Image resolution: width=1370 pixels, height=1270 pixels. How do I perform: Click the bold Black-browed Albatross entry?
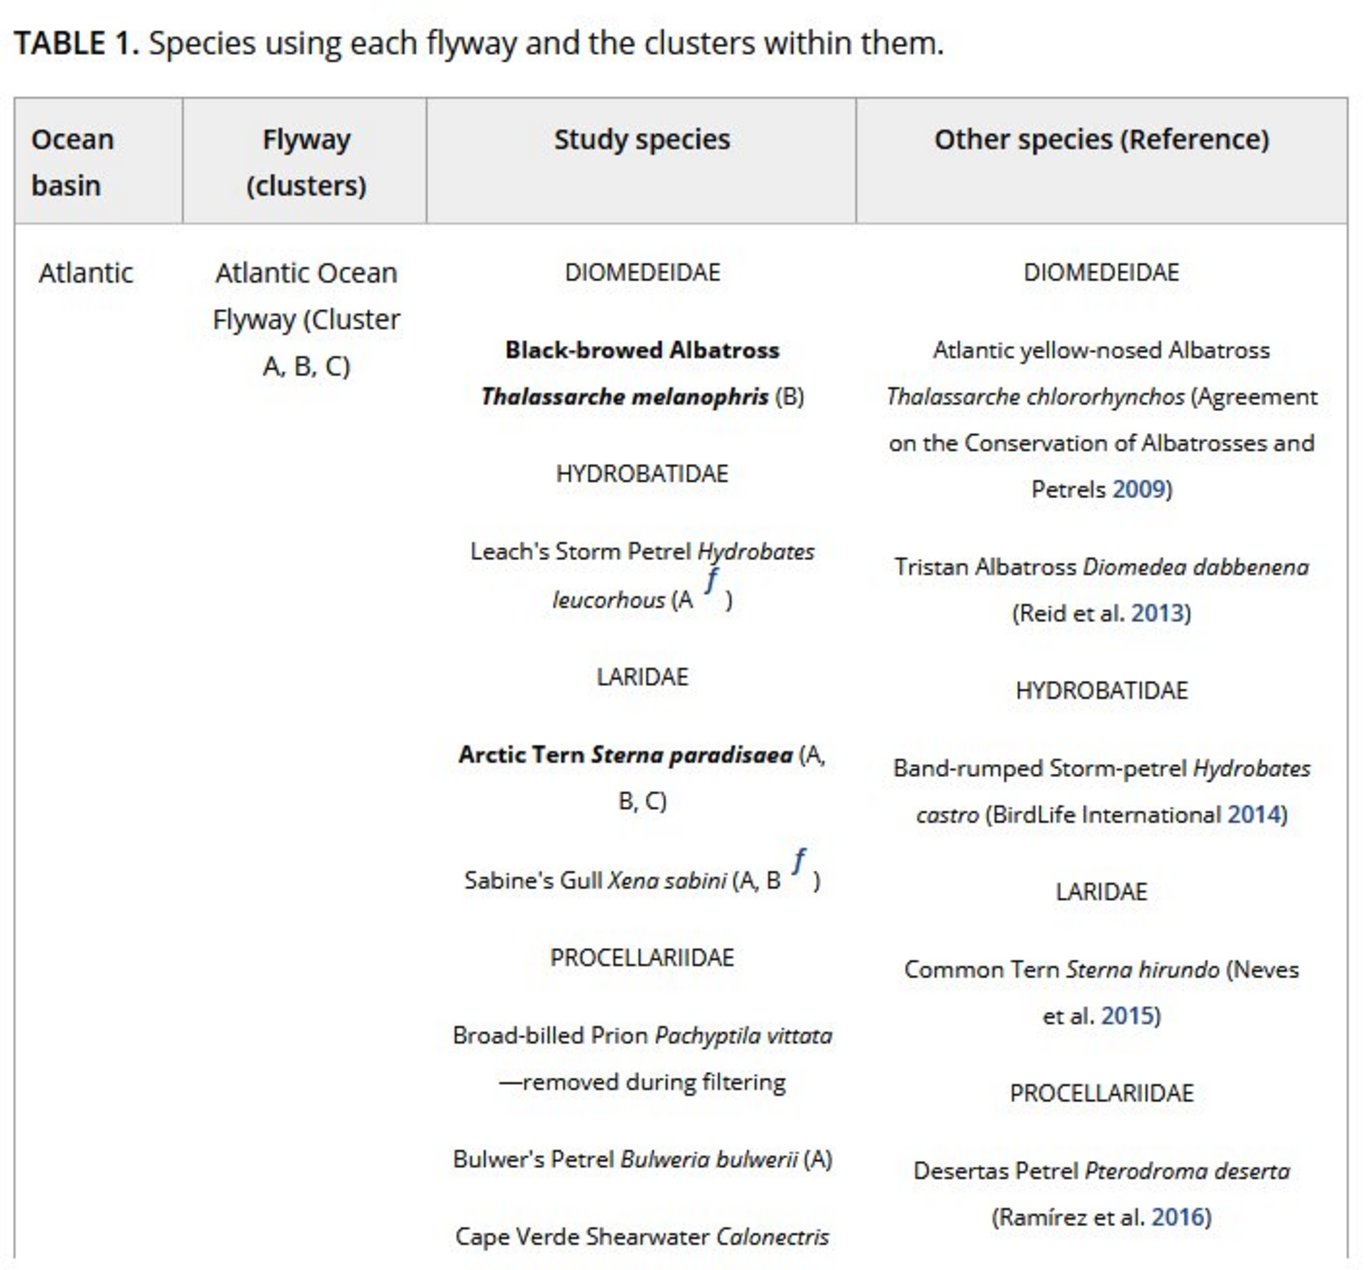[x=642, y=351]
